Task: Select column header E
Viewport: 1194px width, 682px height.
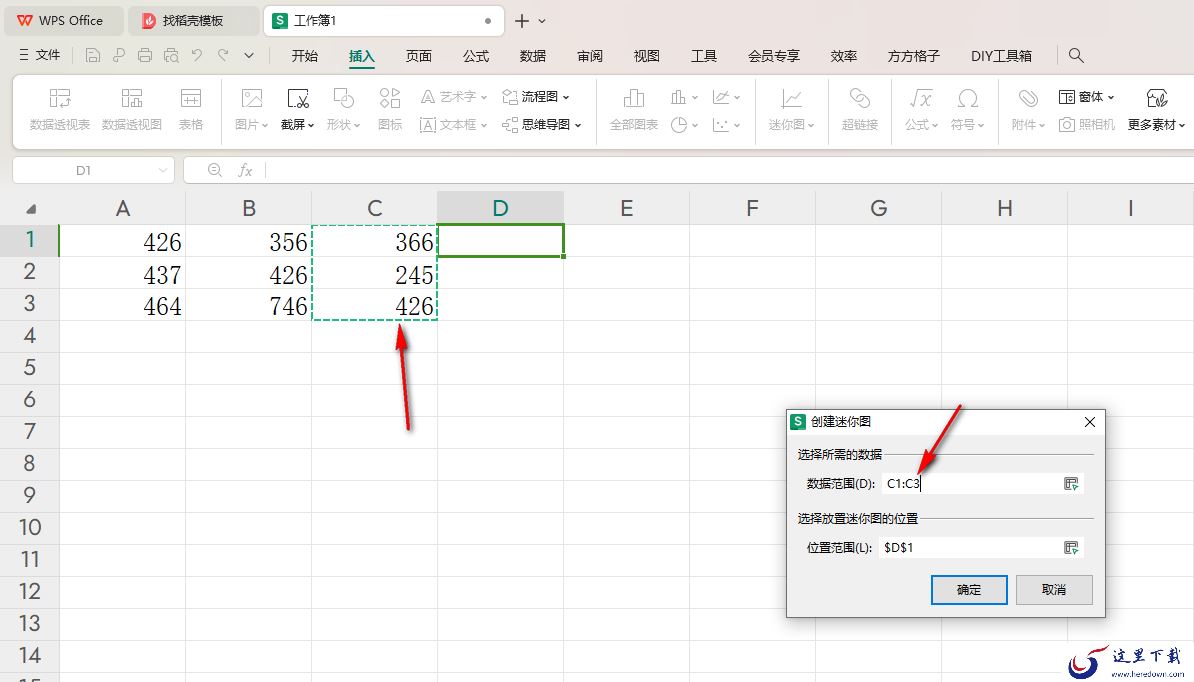Action: (x=627, y=208)
